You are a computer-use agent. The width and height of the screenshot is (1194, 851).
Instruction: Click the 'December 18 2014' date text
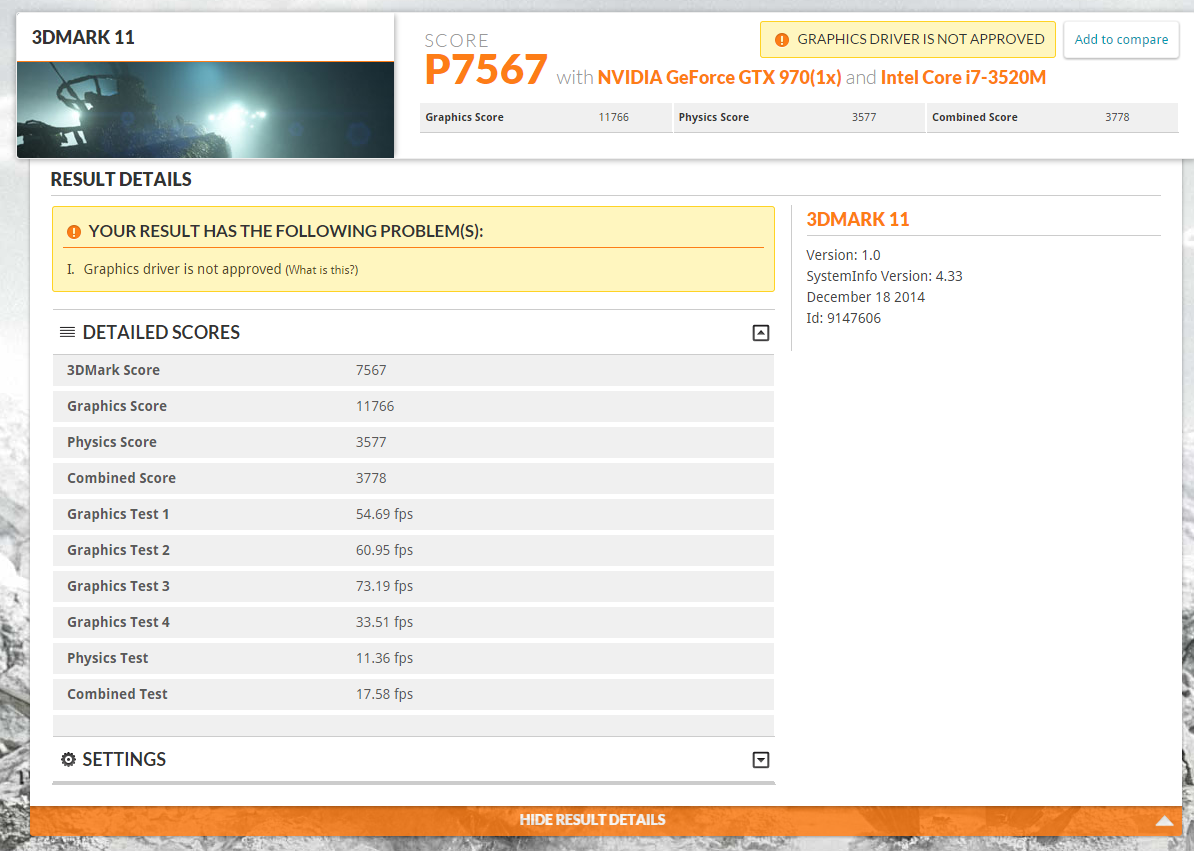pyautogui.click(x=866, y=297)
